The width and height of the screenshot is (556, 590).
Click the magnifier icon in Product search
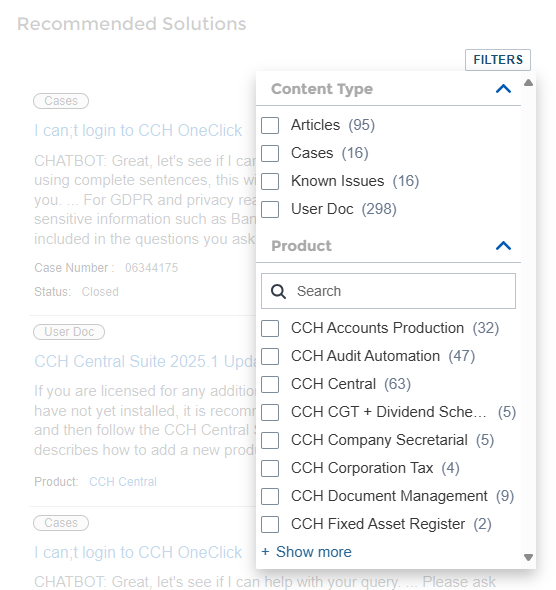278,291
